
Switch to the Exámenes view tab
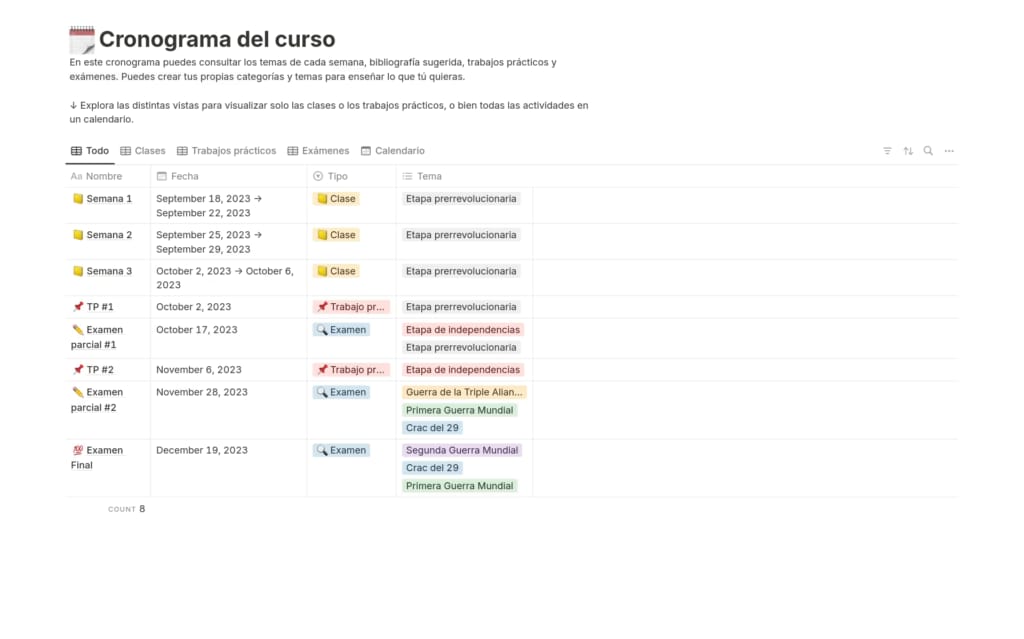click(318, 150)
